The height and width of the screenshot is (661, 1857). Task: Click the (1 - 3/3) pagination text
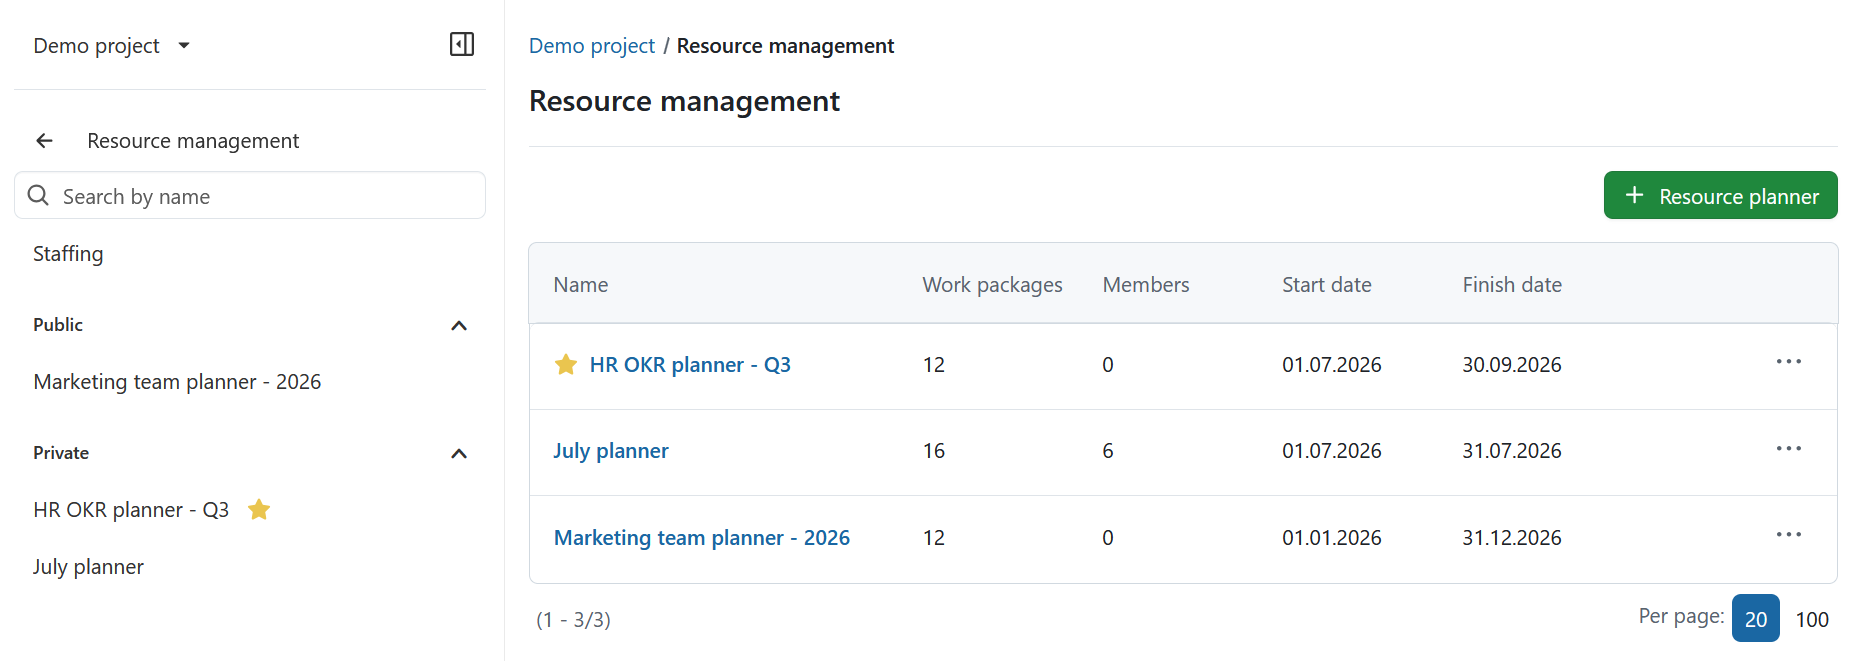(574, 620)
